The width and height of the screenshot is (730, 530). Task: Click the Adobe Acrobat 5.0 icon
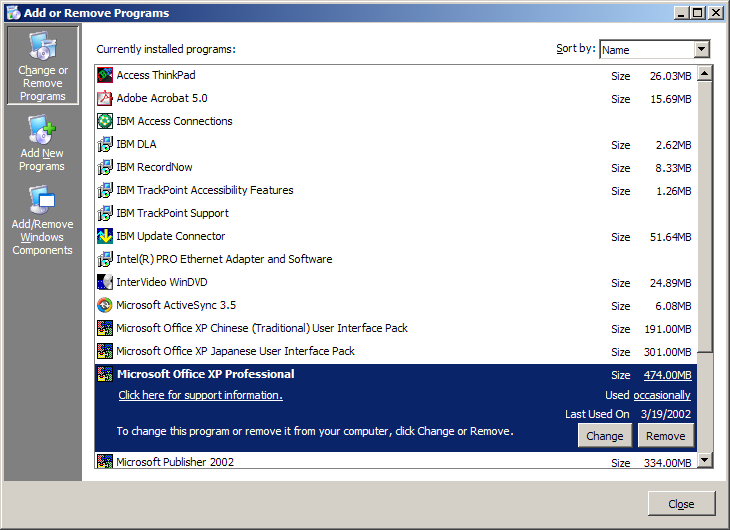coord(105,98)
